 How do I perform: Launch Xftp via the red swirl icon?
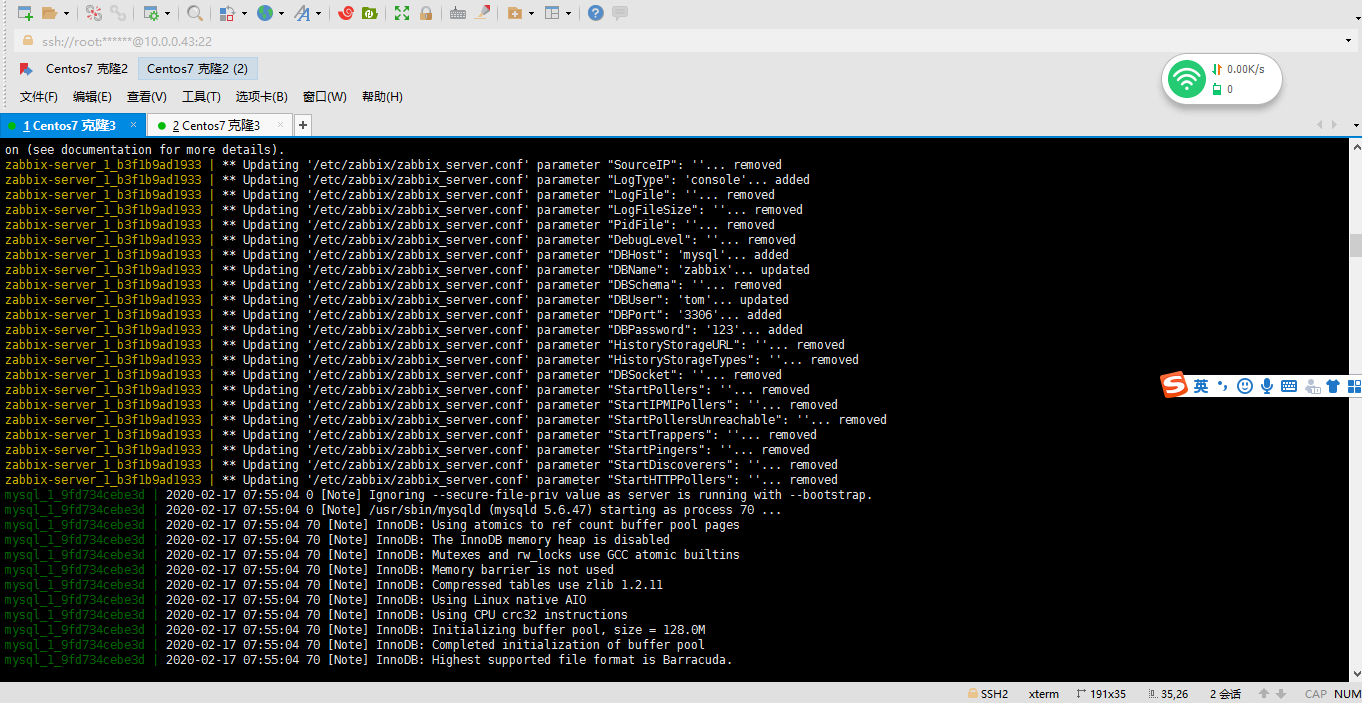pos(346,13)
